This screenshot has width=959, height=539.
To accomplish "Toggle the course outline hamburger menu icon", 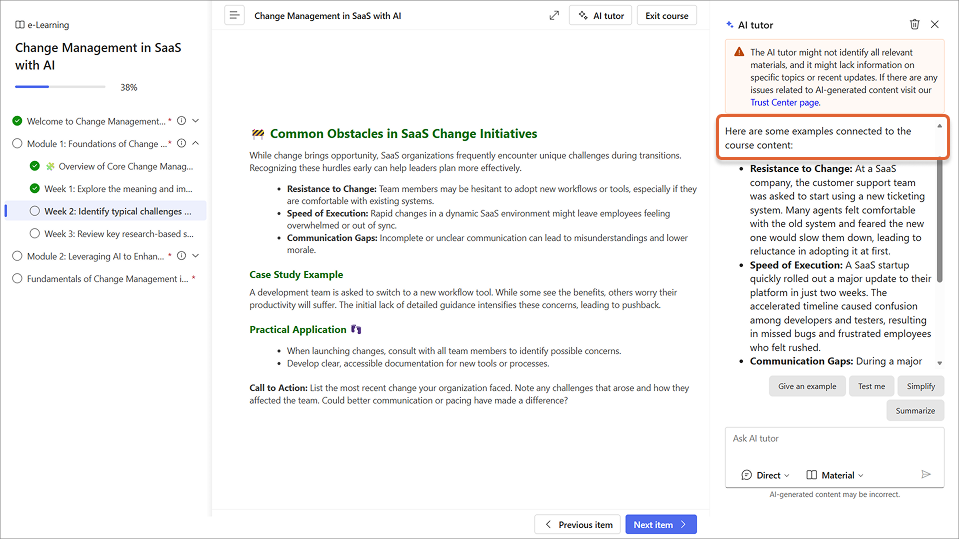I will 234,15.
